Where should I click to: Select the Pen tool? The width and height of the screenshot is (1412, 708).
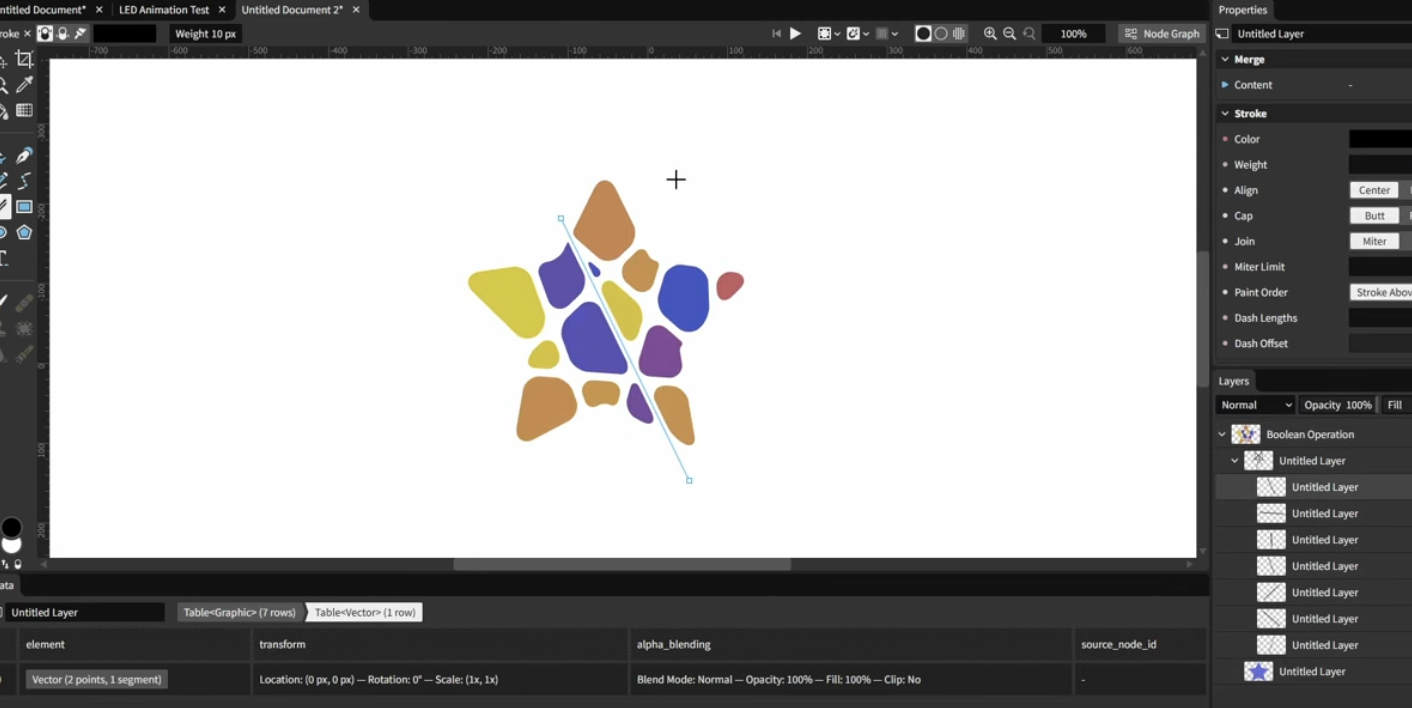[24, 156]
